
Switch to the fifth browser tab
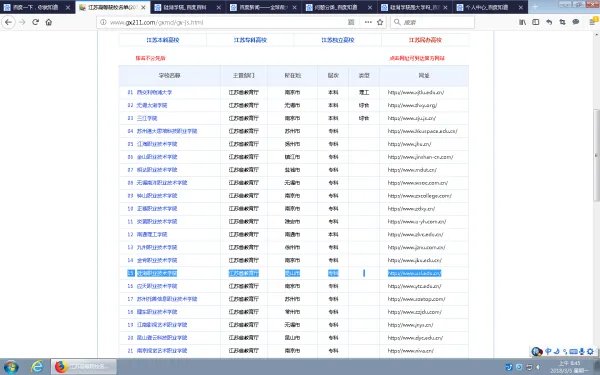tap(339, 7)
